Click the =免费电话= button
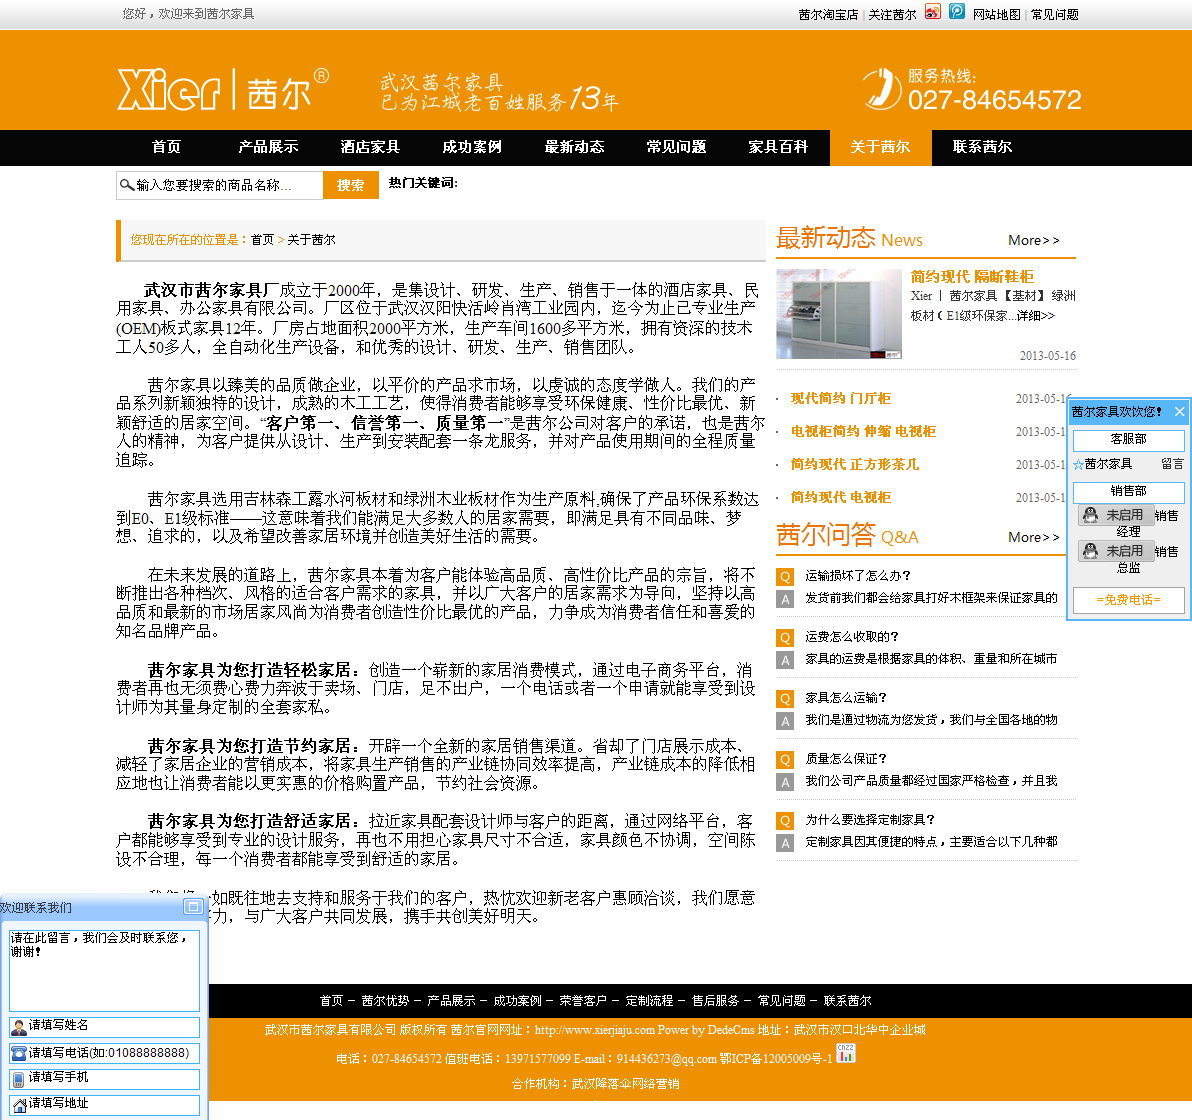The width and height of the screenshot is (1192, 1120). tap(1128, 600)
